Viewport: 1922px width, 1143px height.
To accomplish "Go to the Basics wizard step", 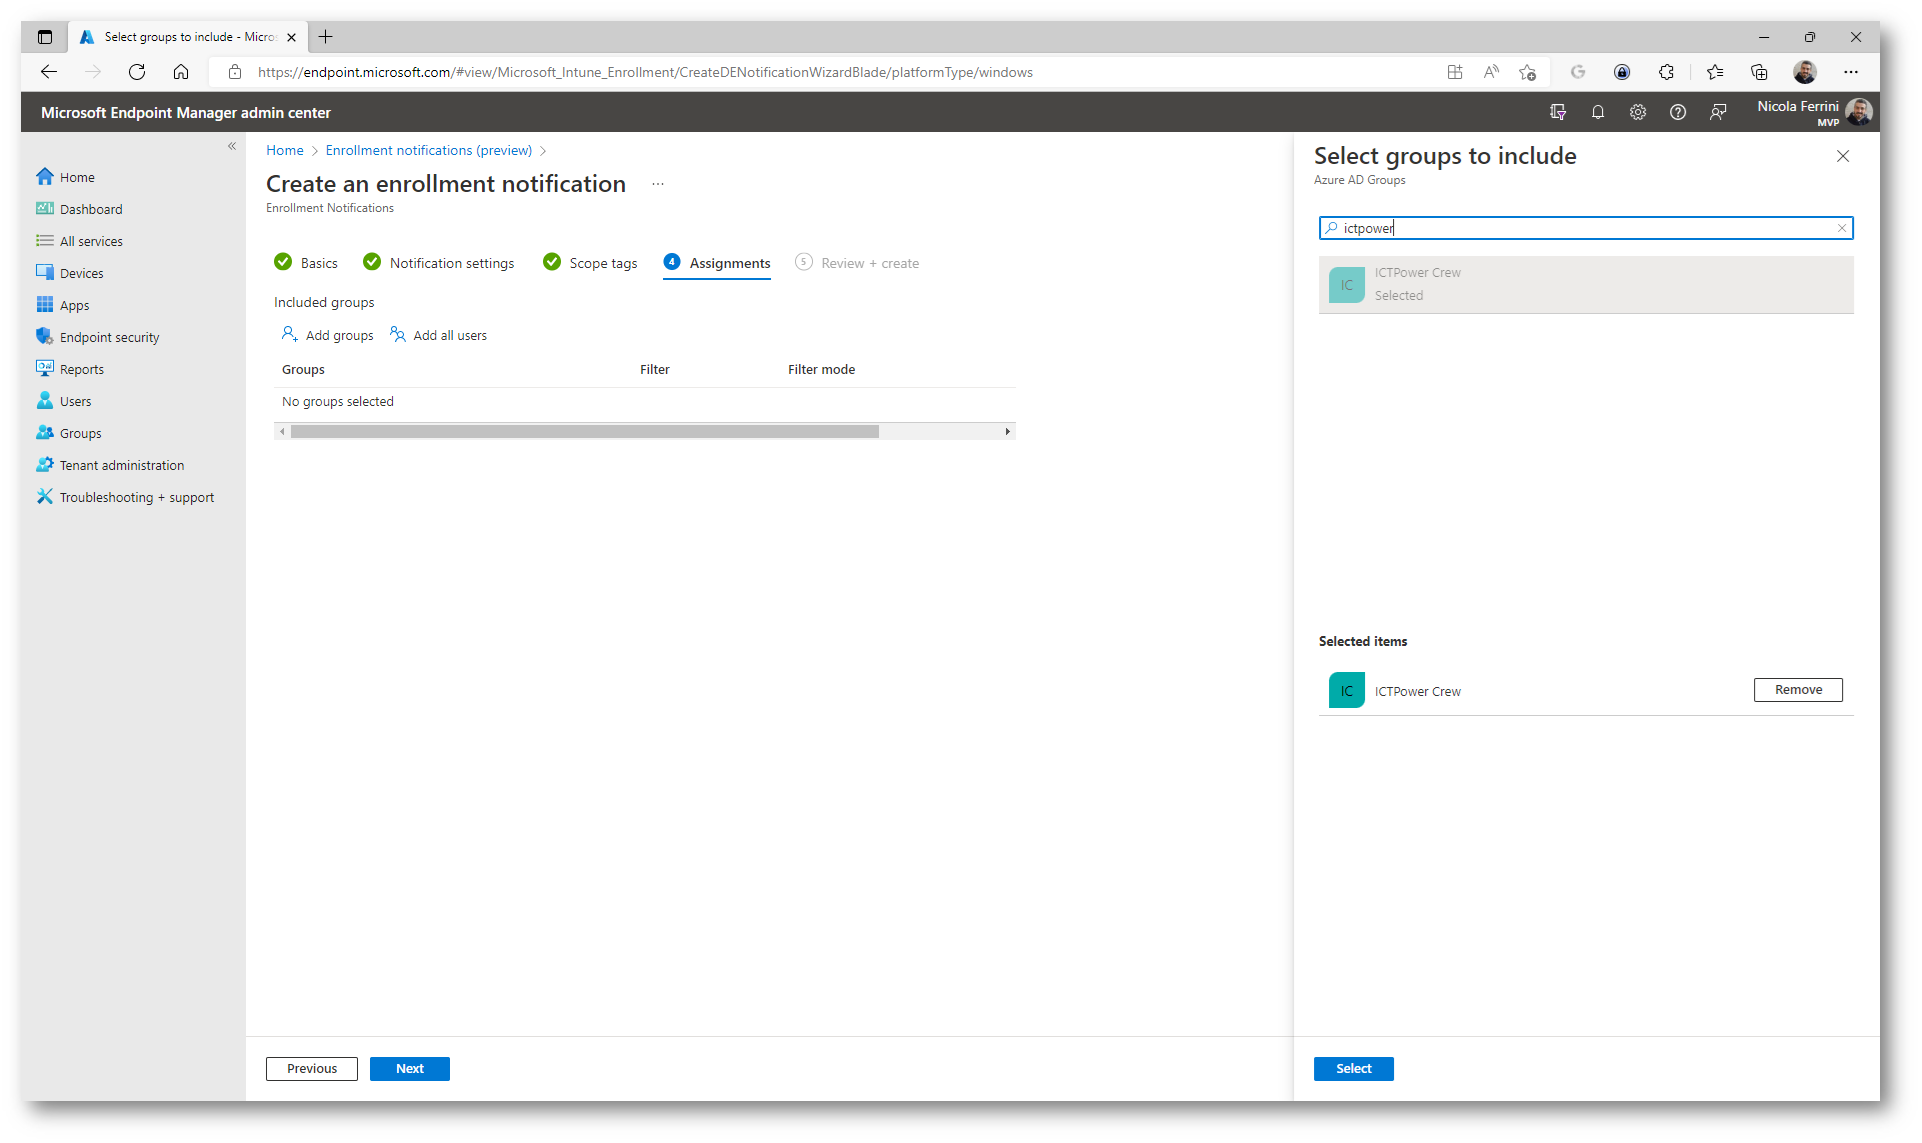I will [x=318, y=263].
